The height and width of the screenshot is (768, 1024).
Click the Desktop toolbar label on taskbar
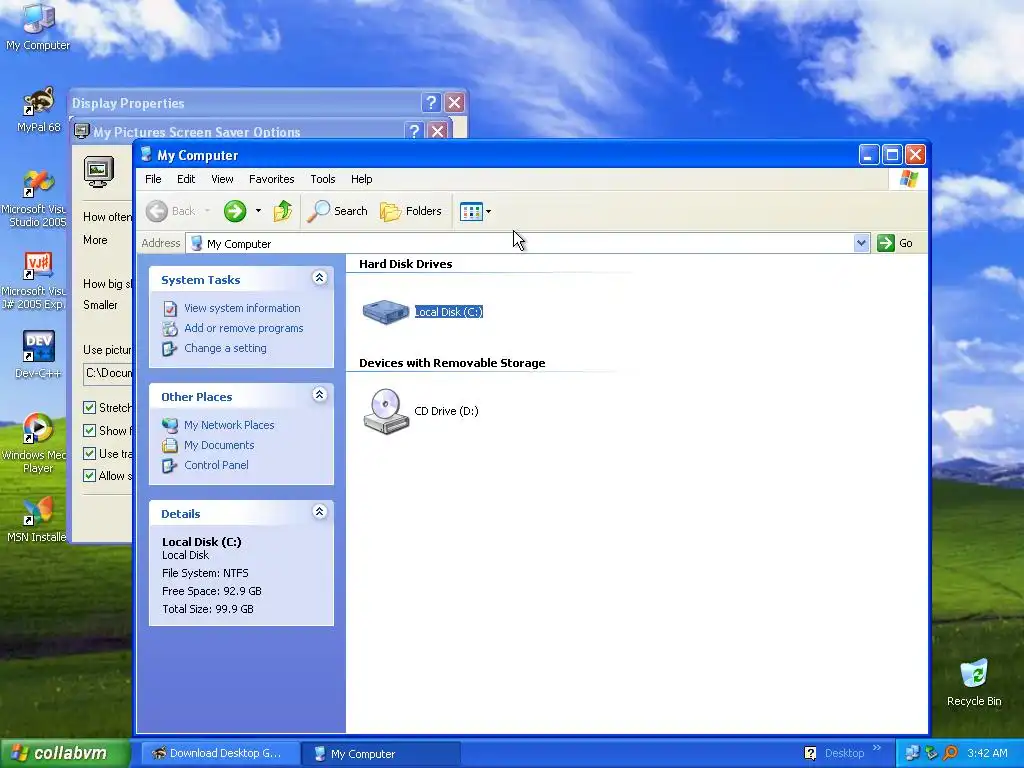click(844, 753)
